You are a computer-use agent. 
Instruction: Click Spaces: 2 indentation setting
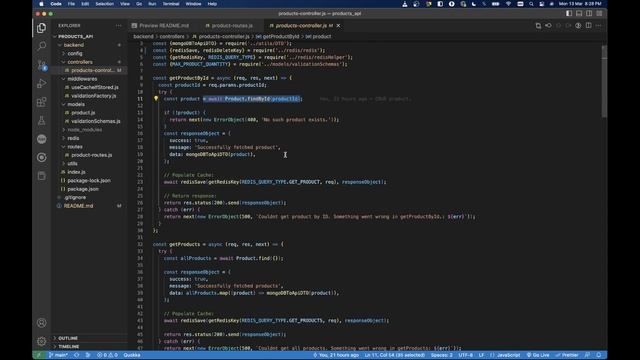coord(442,355)
